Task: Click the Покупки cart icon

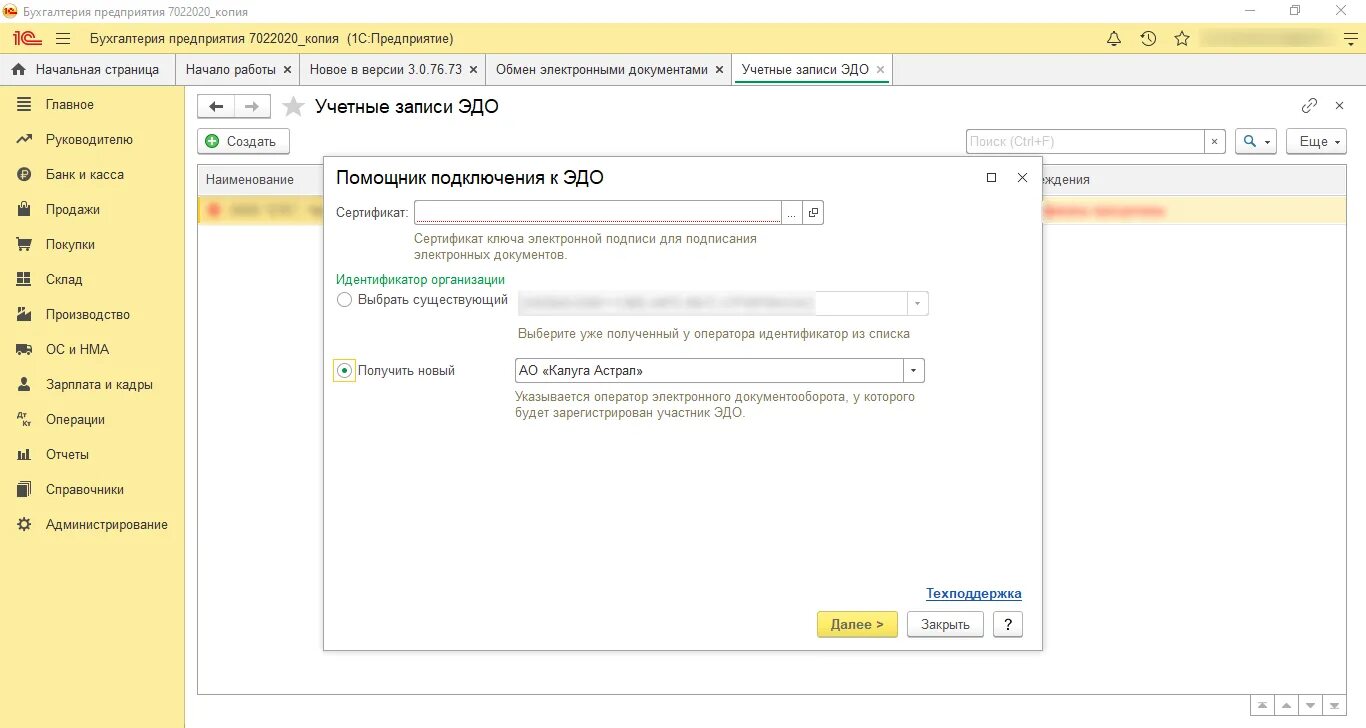Action: point(25,245)
